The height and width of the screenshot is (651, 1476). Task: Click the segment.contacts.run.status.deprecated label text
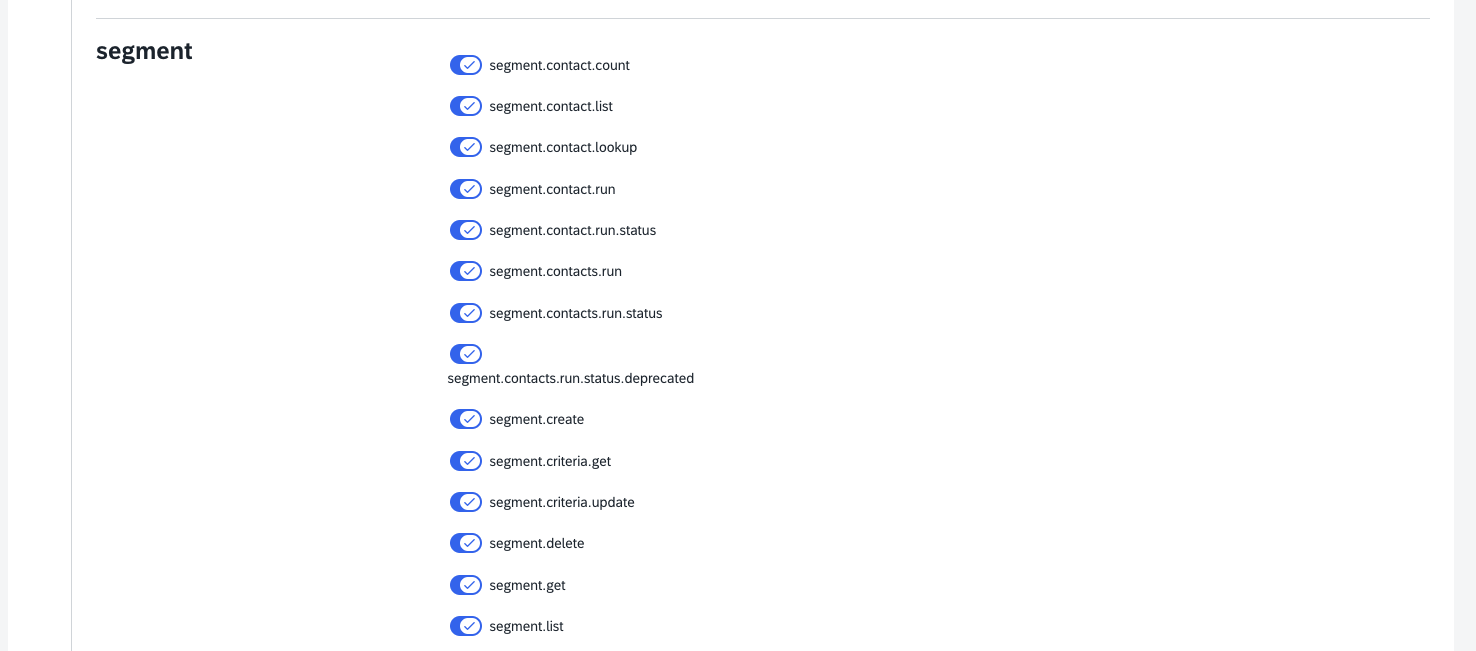click(x=570, y=379)
